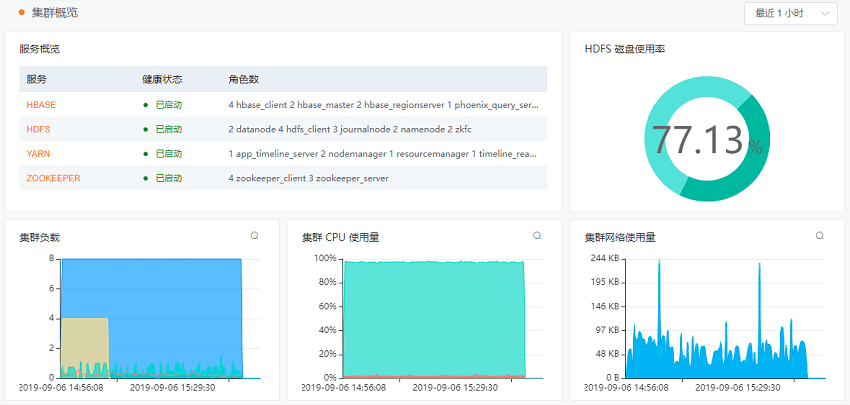The width and height of the screenshot is (850, 405).
Task: Click the magnifier icon on 集群网络使用量 chart
Action: (x=820, y=235)
